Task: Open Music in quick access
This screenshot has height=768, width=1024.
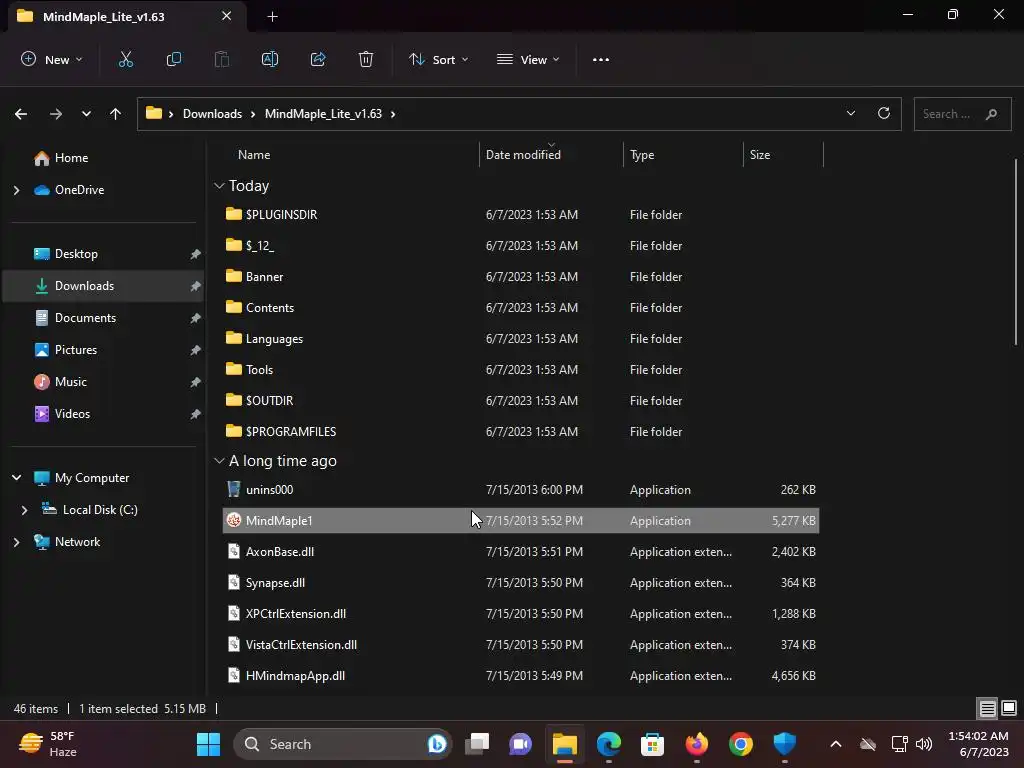Action: tap(71, 382)
